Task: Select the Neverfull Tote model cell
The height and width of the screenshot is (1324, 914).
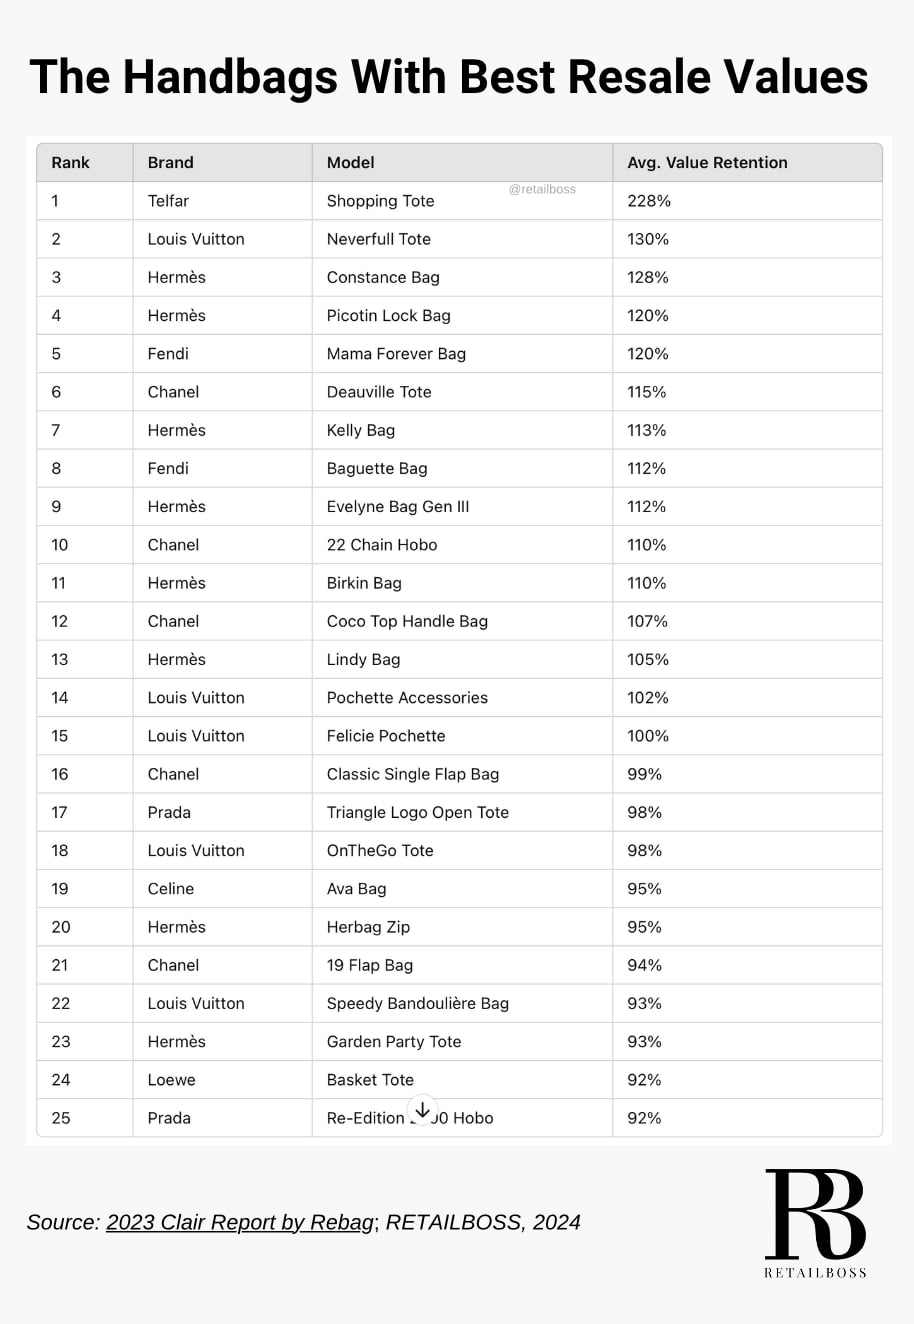Action: (x=462, y=239)
